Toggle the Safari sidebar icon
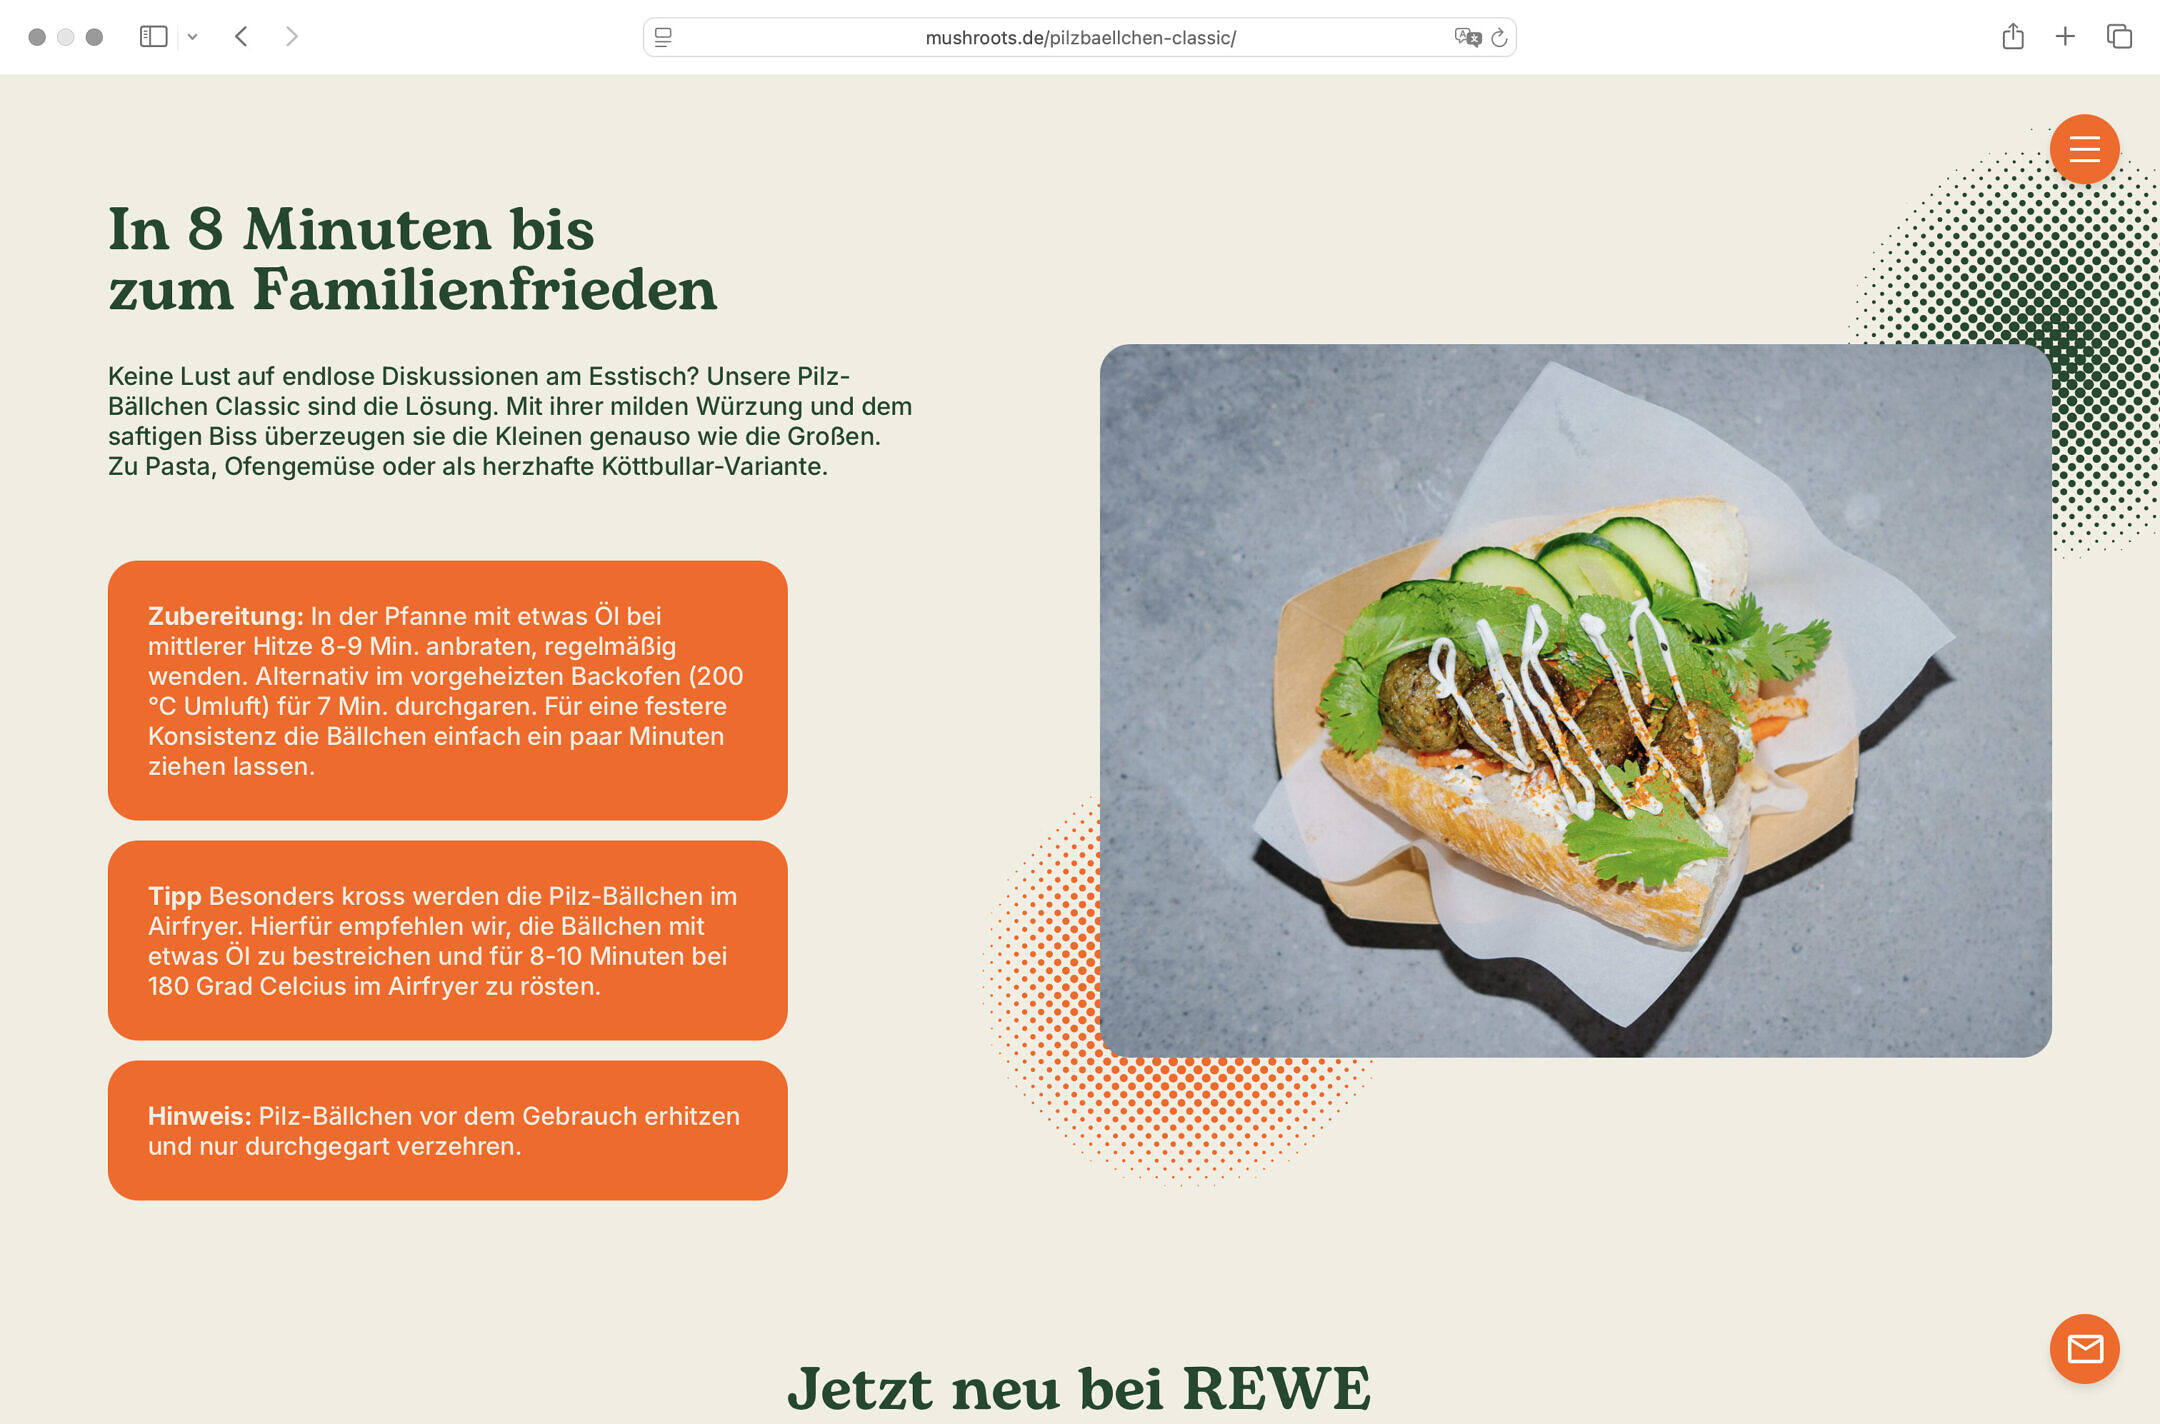 [x=153, y=37]
